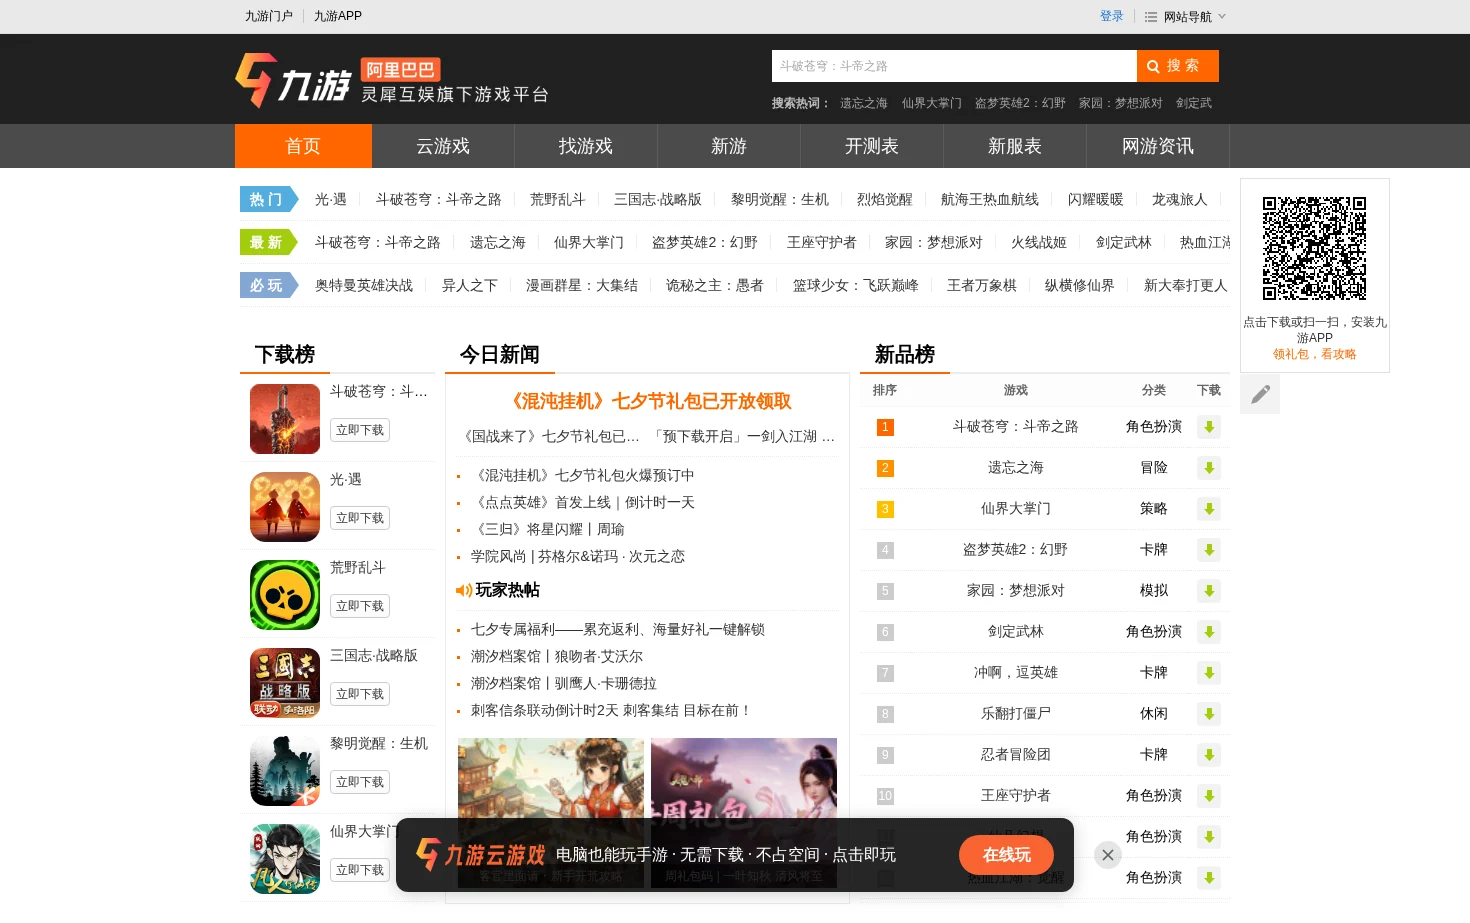Click 休闲 category for 乐翻打僵尸
Viewport: 1470px width, 923px height.
(x=1154, y=714)
